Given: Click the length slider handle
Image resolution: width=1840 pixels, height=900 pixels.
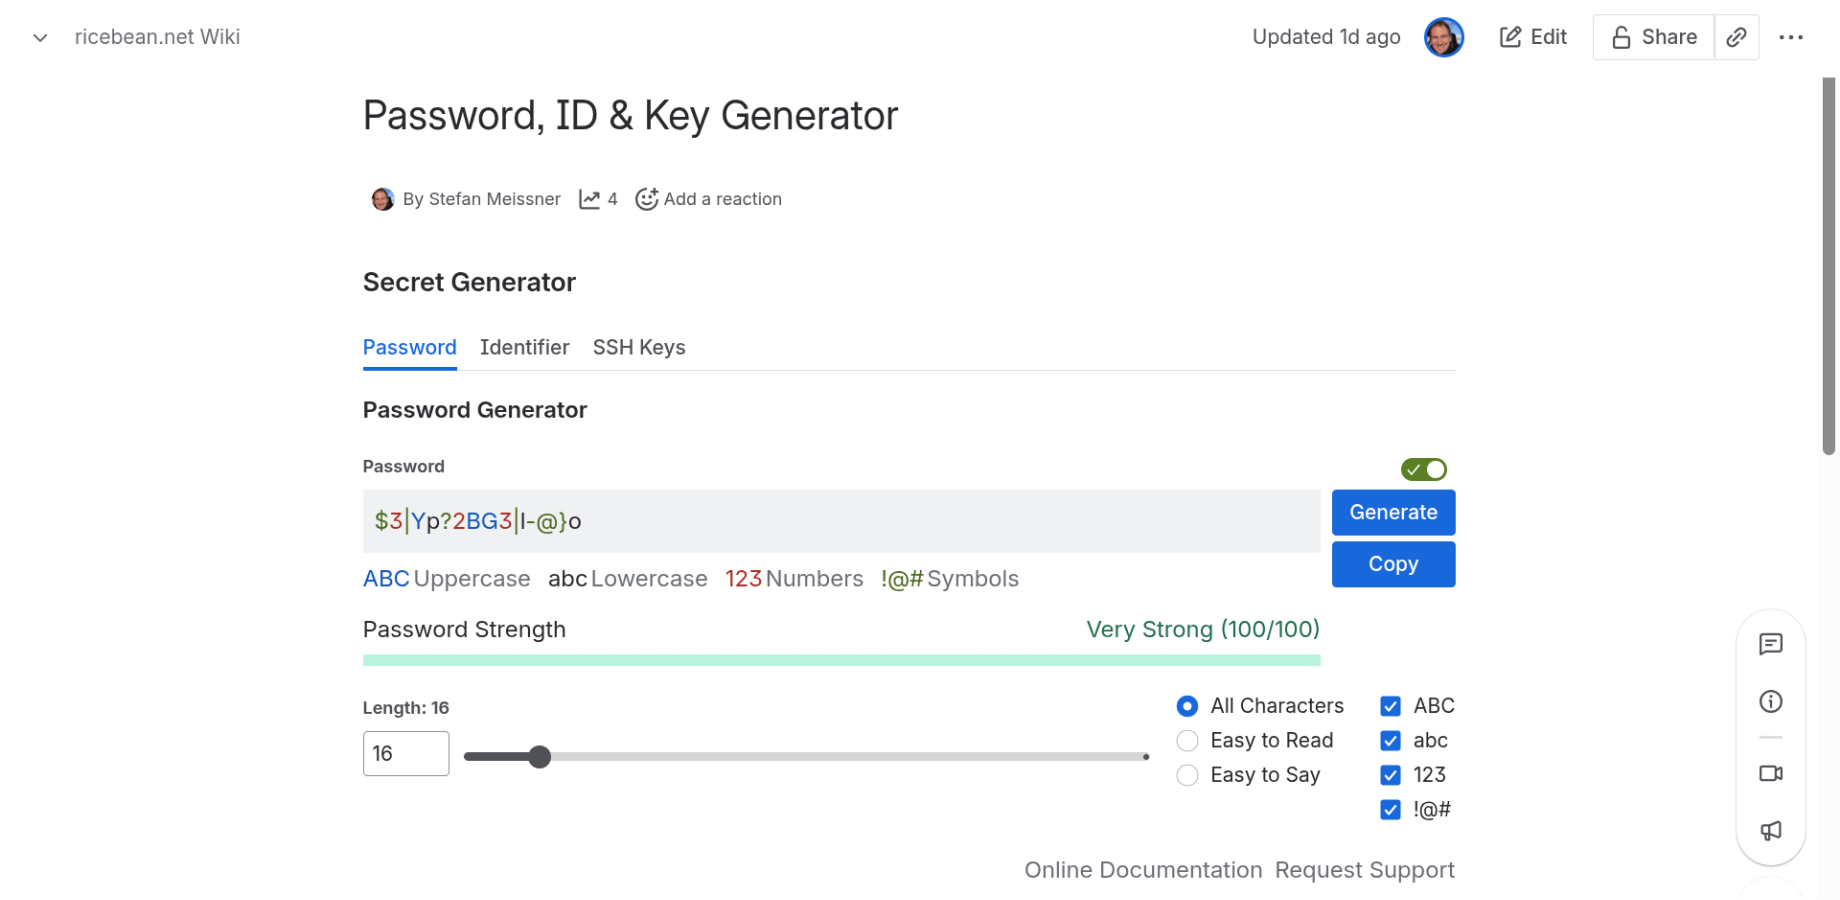Looking at the screenshot, I should click(540, 757).
